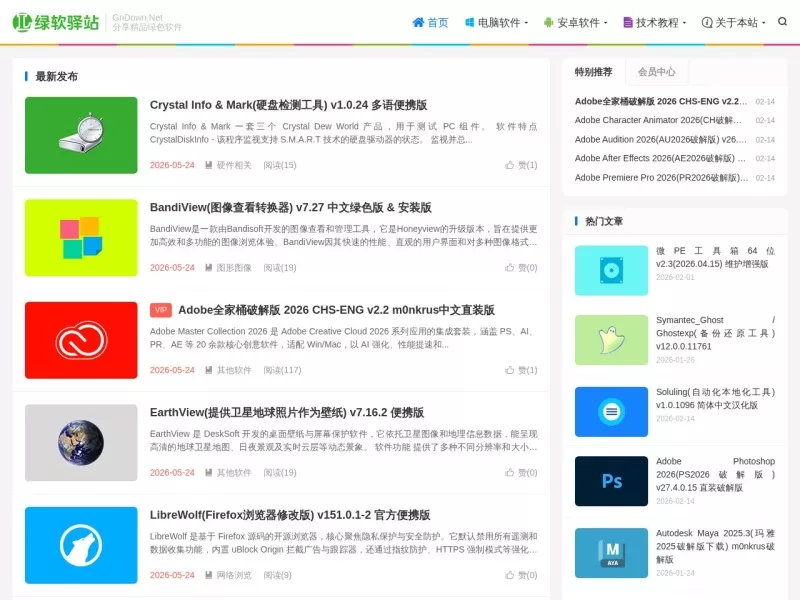Click the Android icon beside 安卓软件
This screenshot has width=800, height=600.
548,22
